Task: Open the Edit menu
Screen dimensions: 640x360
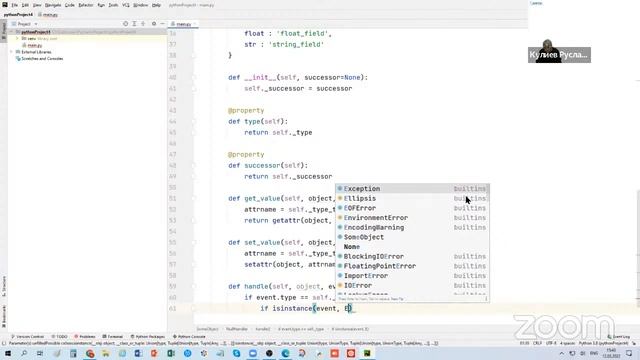Action: [x=25, y=5]
